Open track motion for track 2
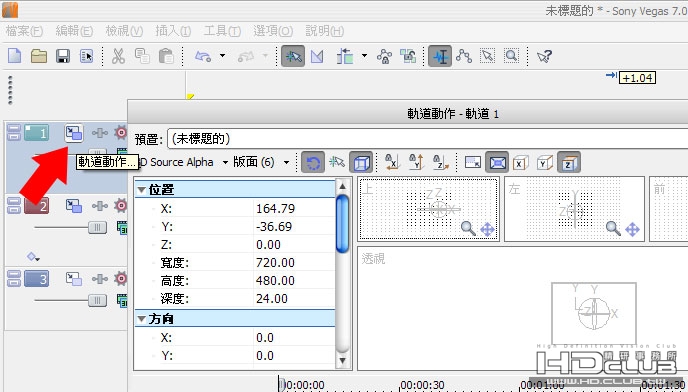This screenshot has width=688, height=392. (74, 206)
